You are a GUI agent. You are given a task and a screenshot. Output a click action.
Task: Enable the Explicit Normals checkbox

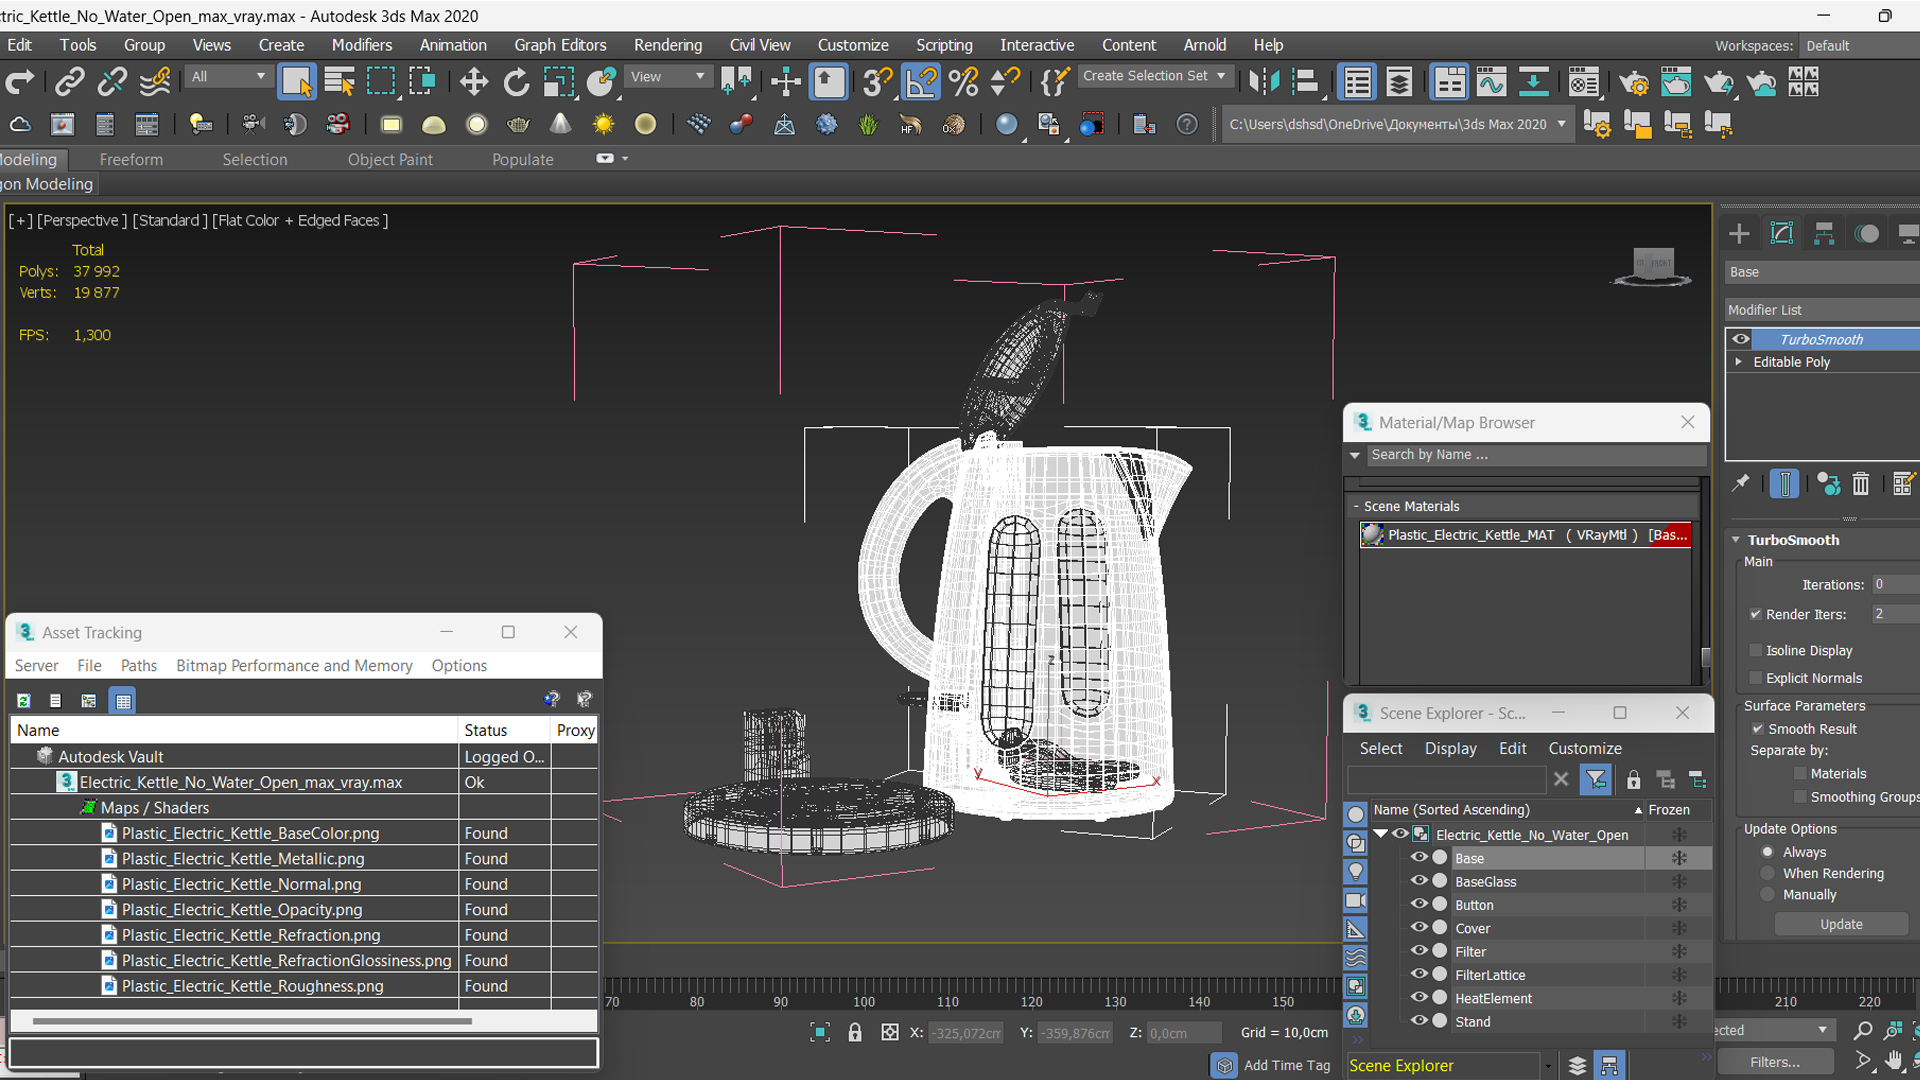click(x=1756, y=678)
